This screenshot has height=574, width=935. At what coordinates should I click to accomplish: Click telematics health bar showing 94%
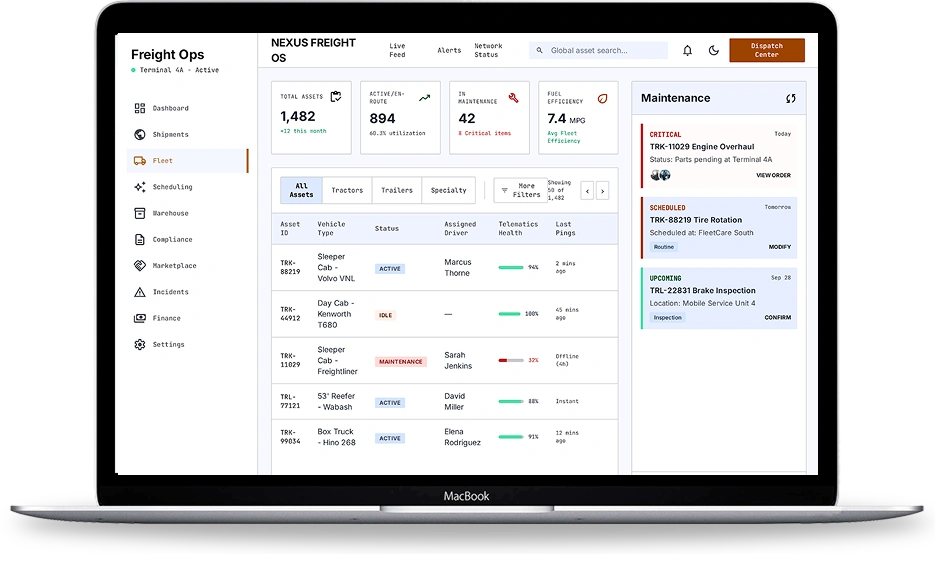point(511,268)
